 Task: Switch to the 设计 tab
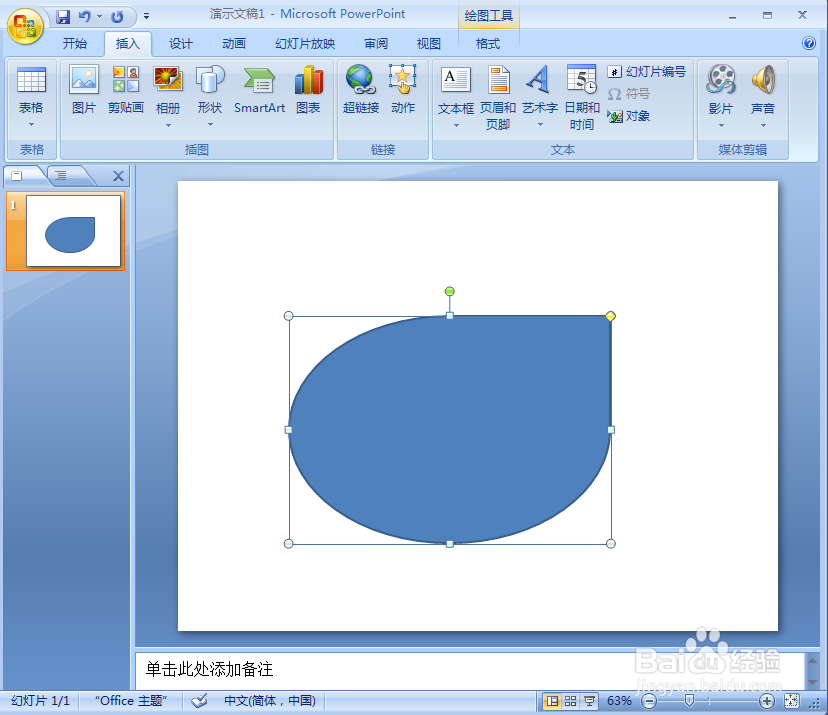pos(180,43)
